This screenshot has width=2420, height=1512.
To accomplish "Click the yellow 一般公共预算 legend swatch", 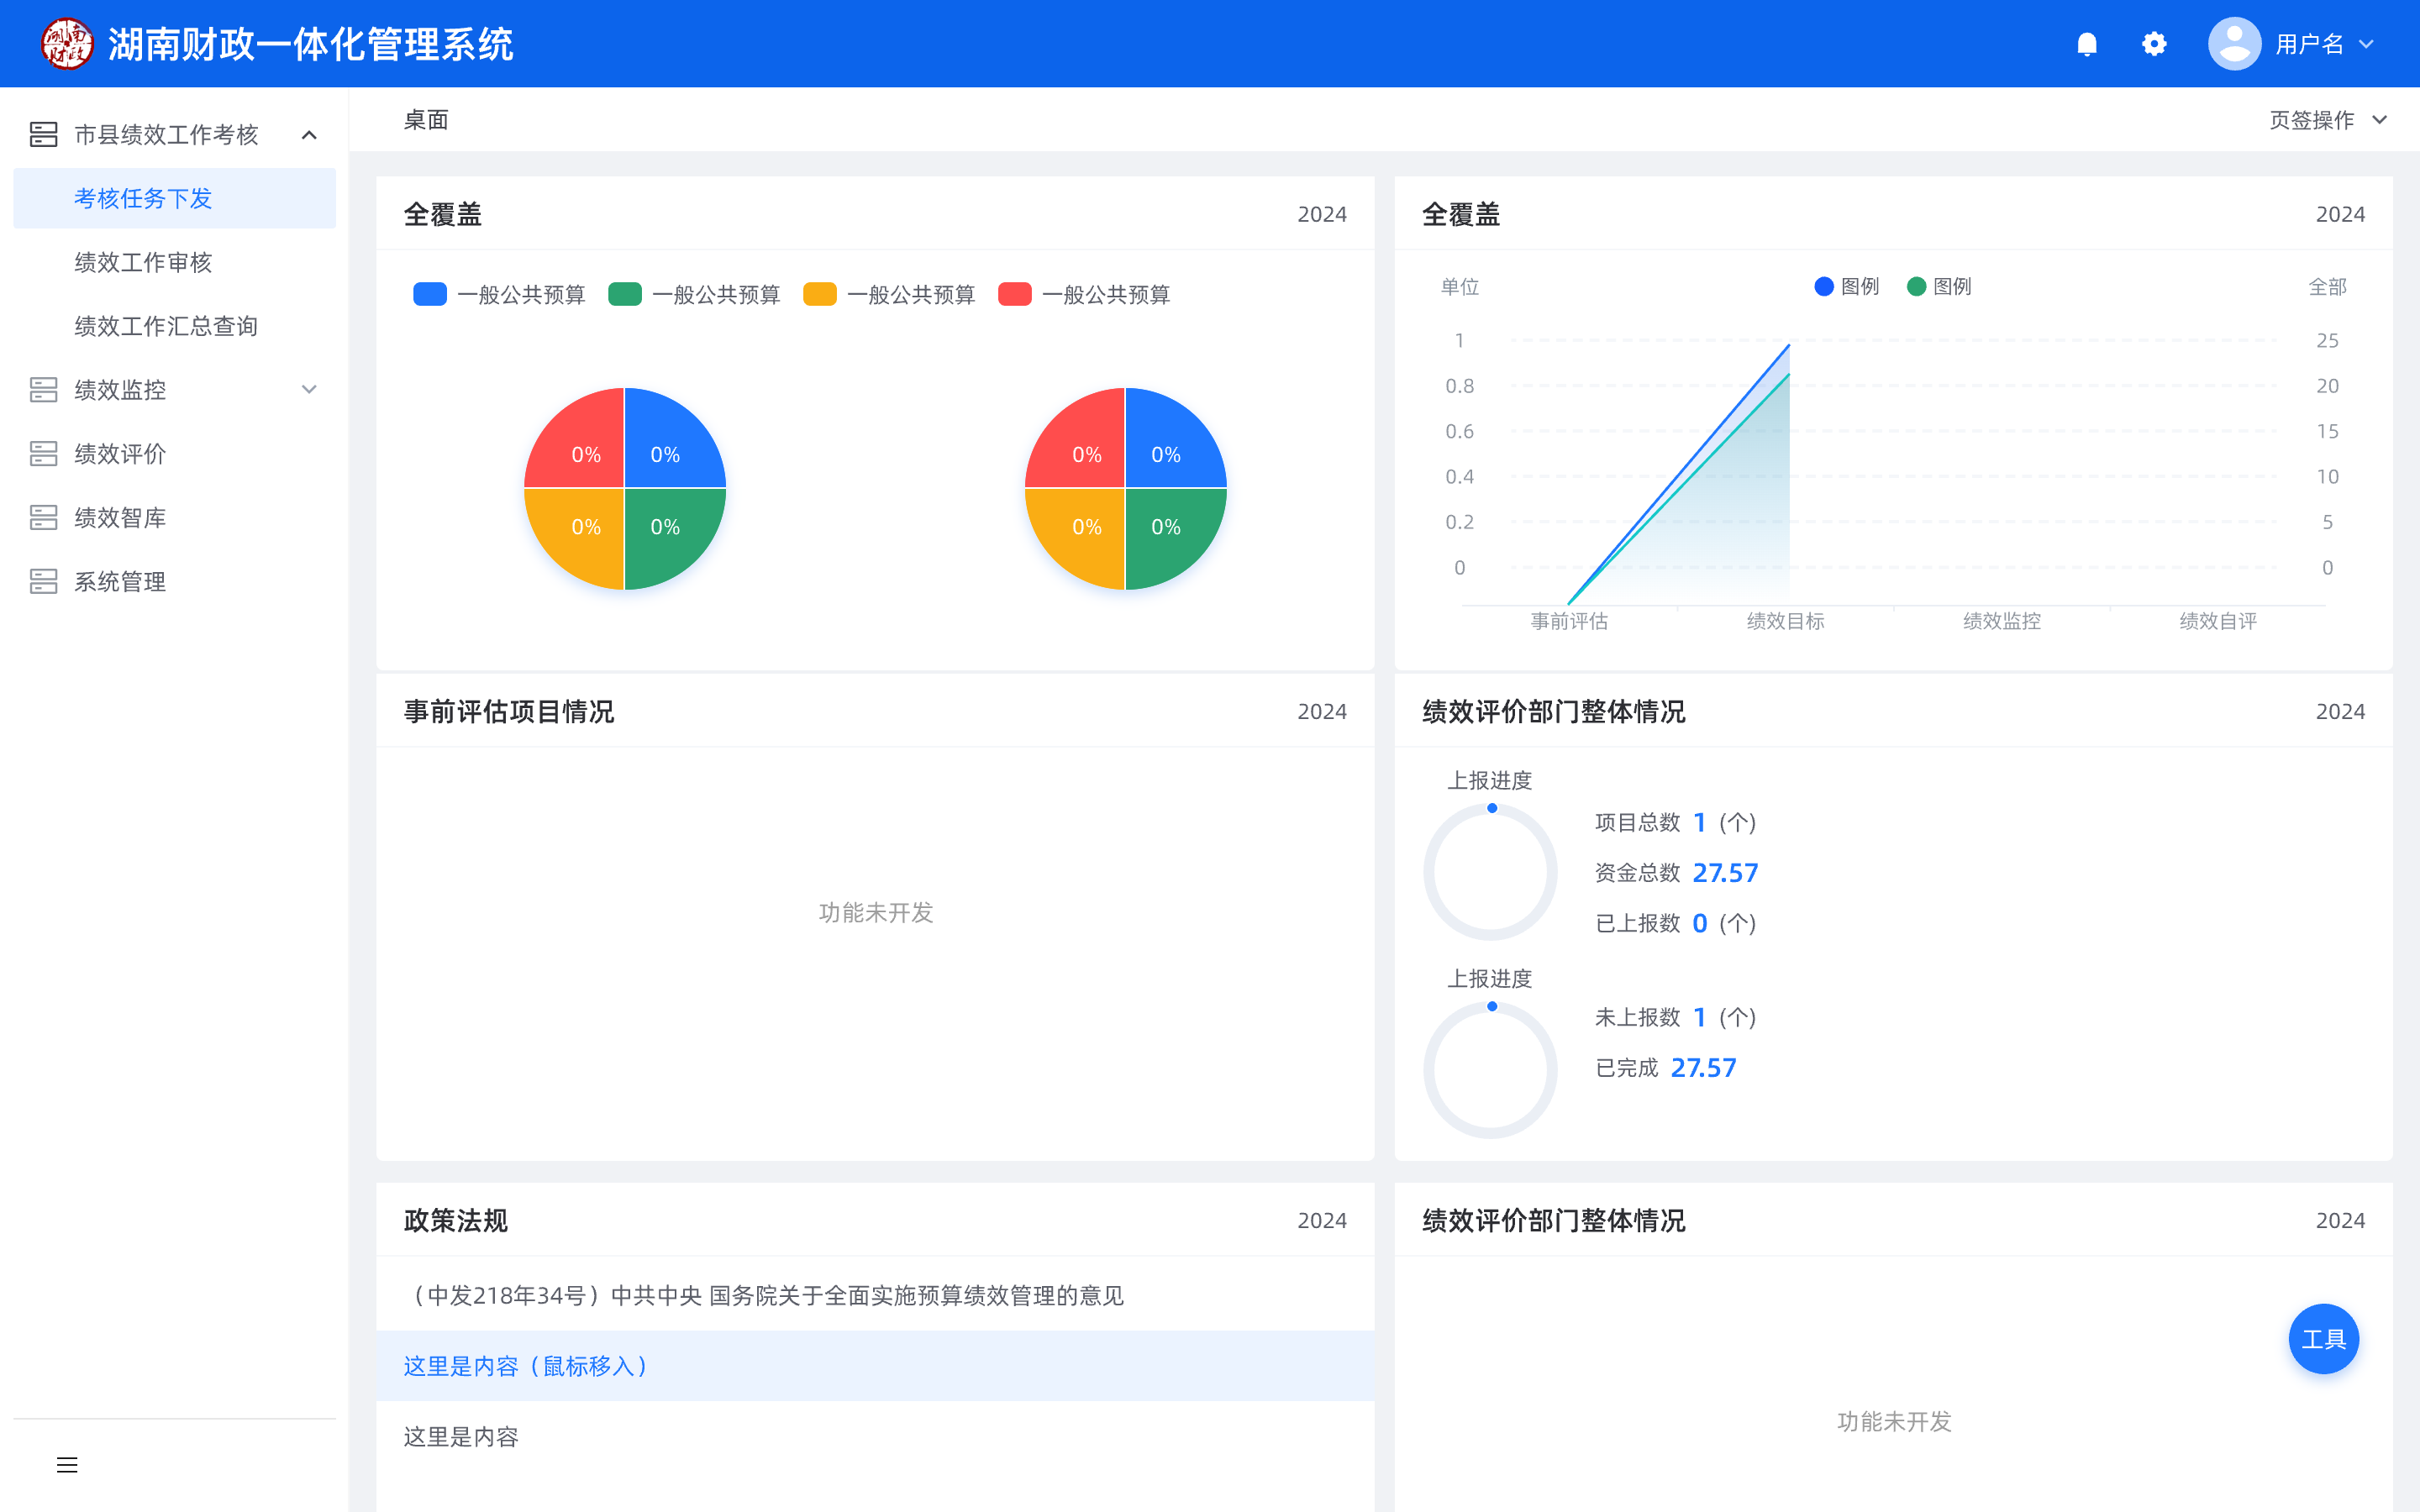I will (820, 295).
